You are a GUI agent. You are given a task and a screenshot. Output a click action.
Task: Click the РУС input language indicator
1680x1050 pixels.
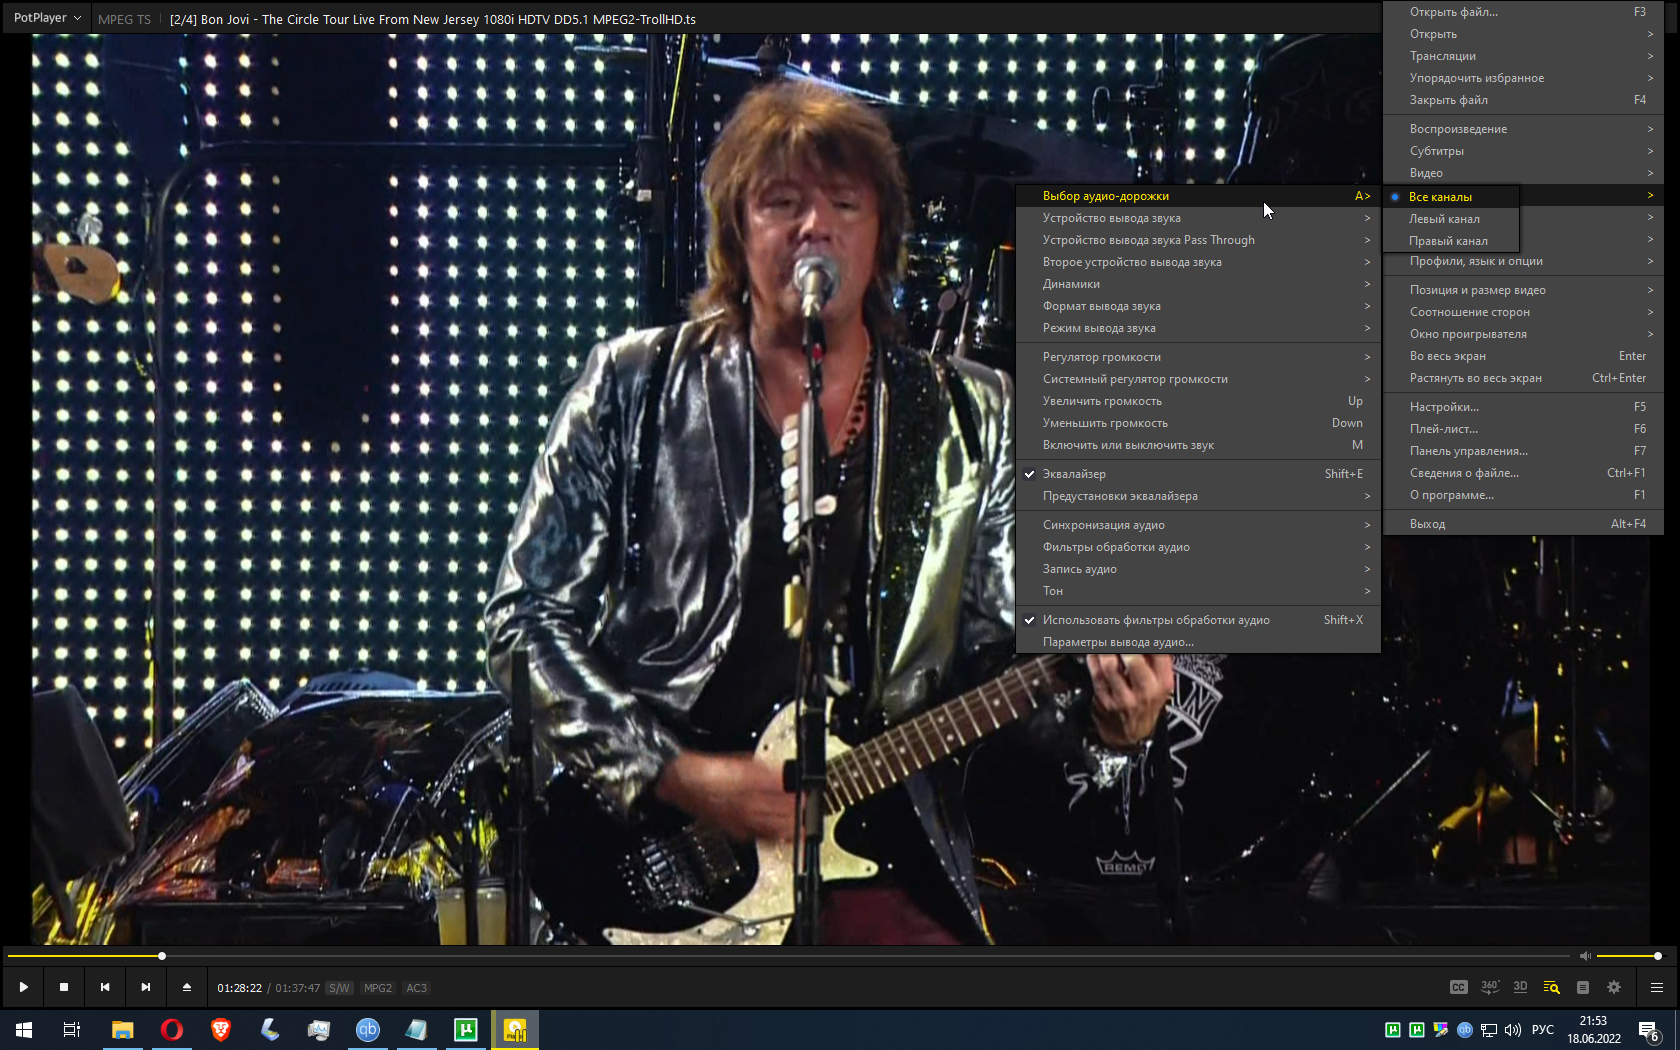tap(1543, 1030)
